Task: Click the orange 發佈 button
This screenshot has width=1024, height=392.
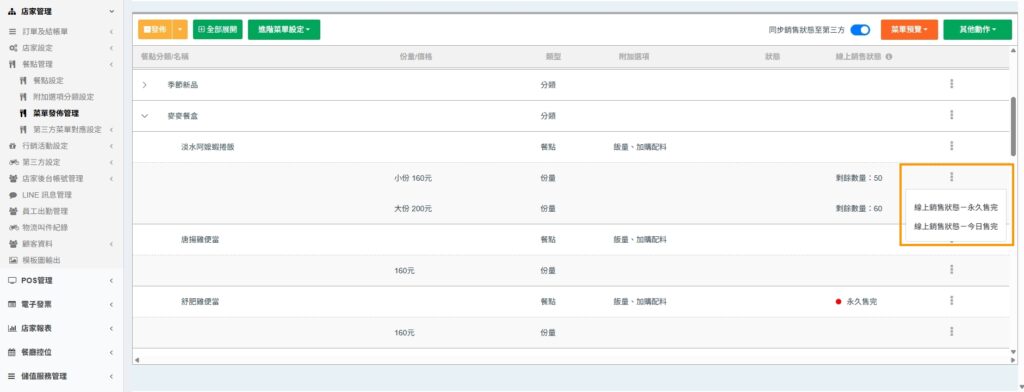Action: pos(155,29)
